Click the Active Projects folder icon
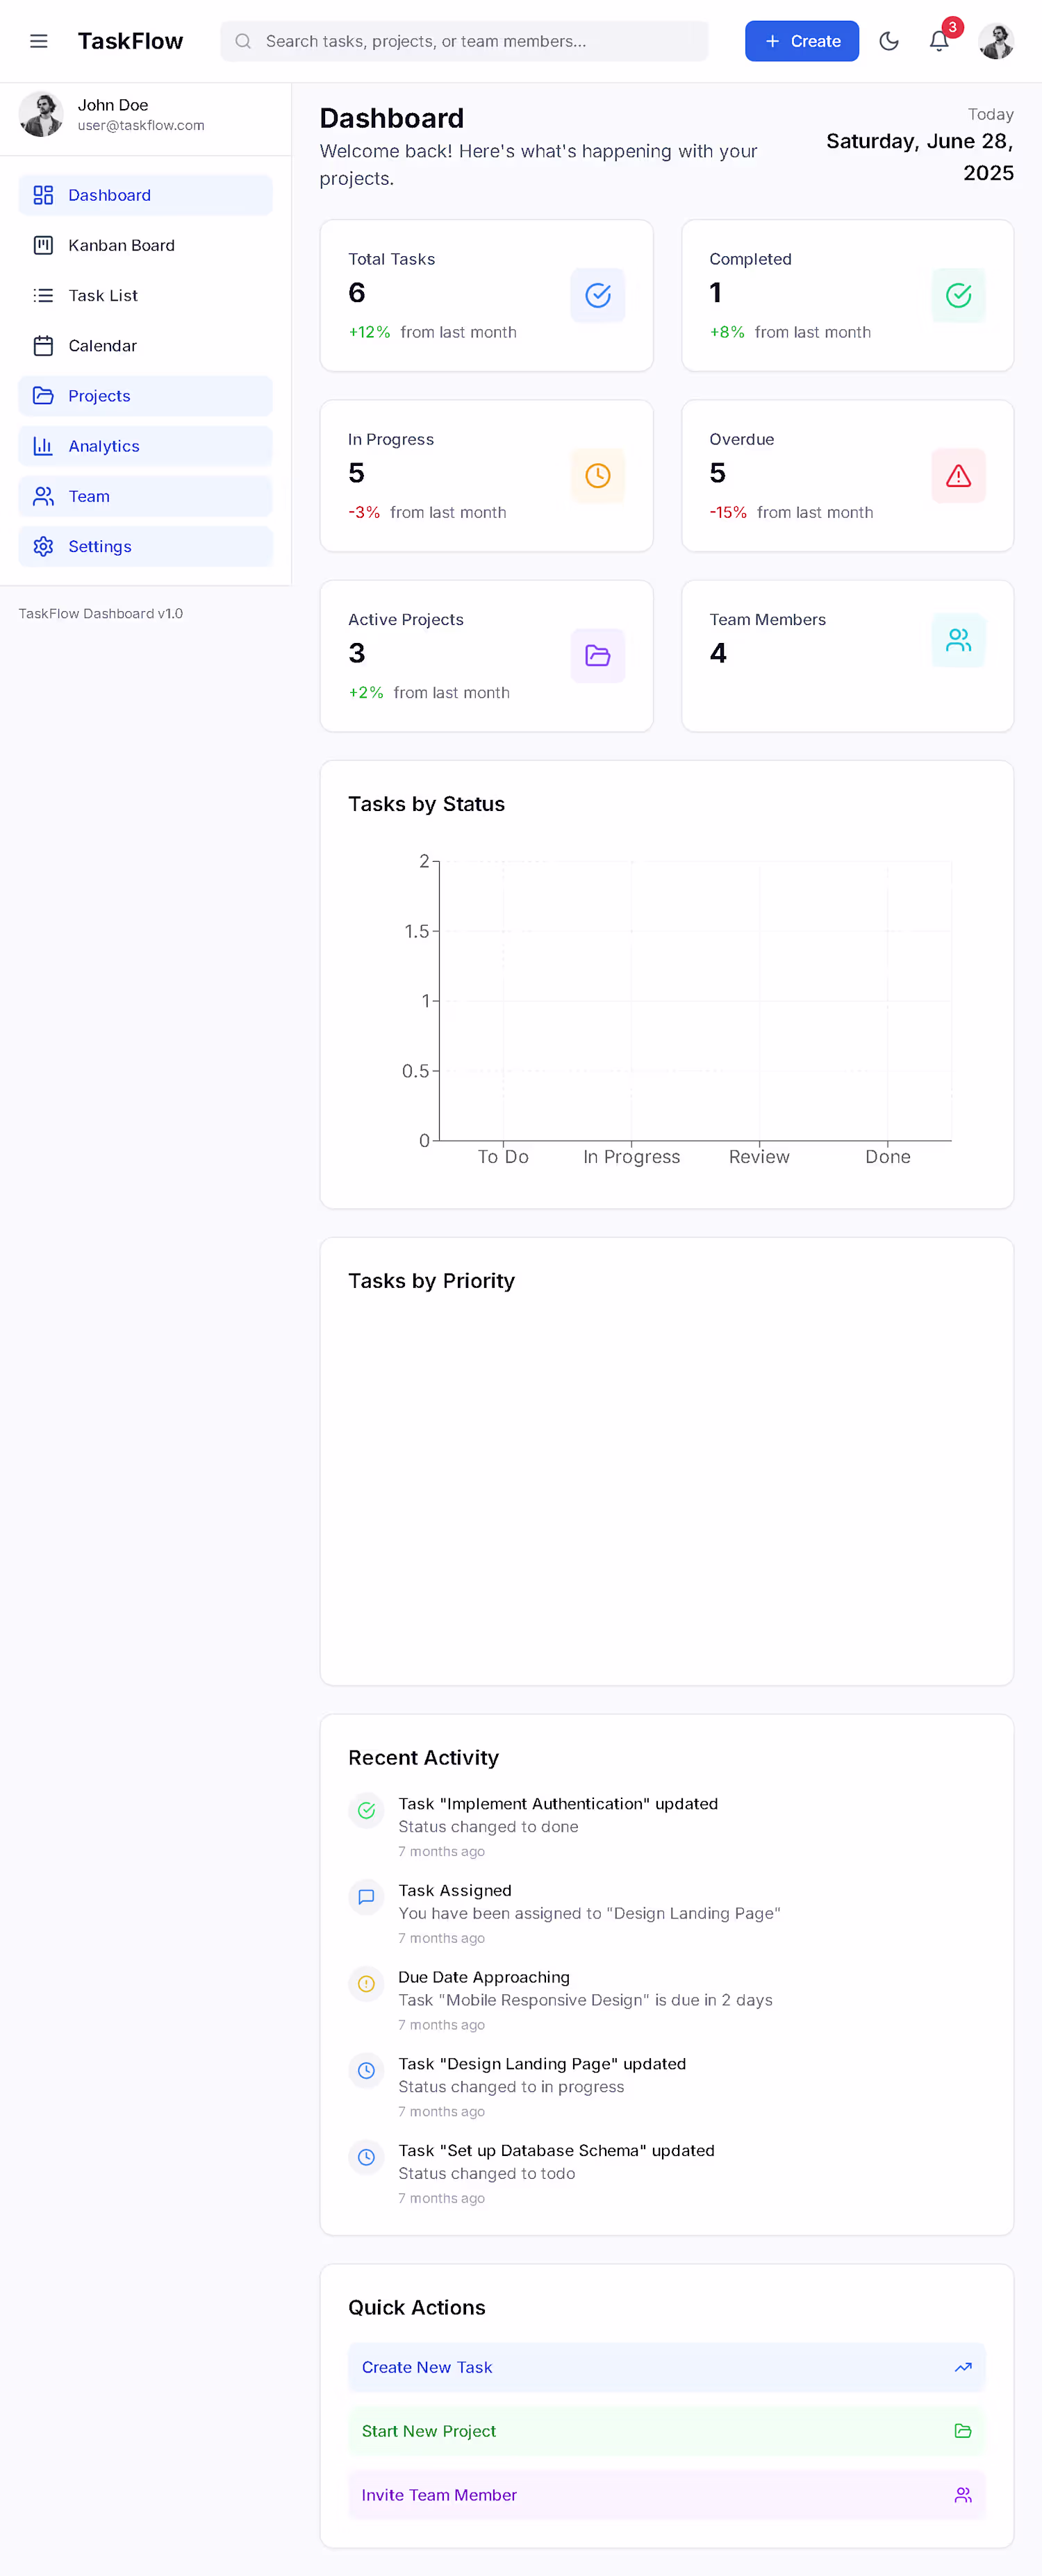 [597, 655]
